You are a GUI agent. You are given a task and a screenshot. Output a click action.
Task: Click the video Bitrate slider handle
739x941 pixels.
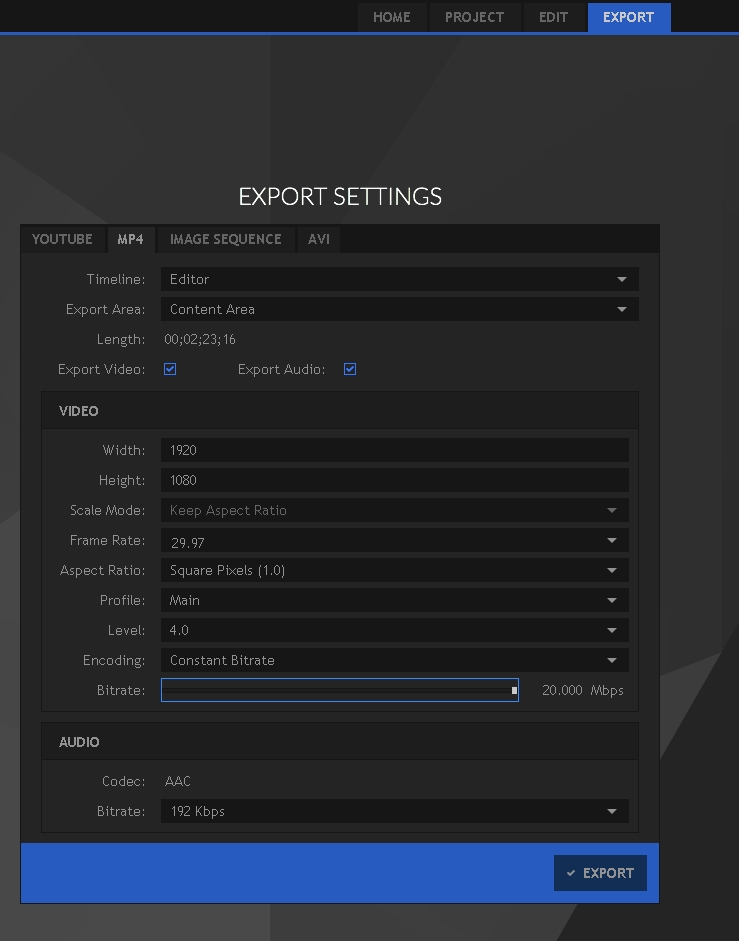514,690
